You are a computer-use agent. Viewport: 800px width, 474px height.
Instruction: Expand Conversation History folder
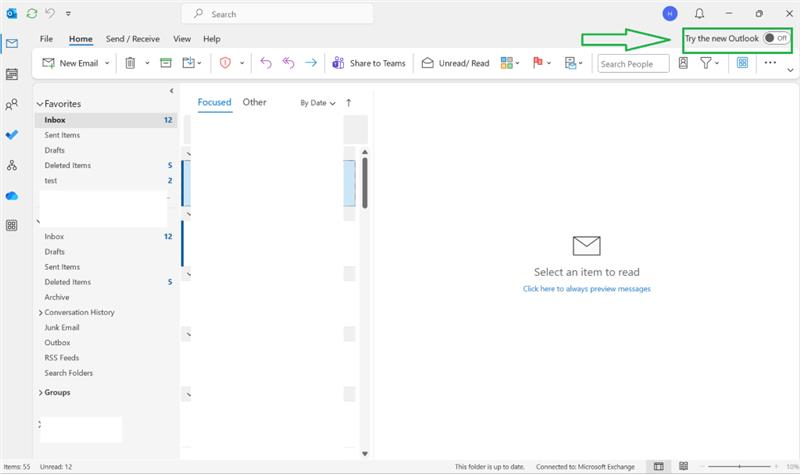coord(40,313)
